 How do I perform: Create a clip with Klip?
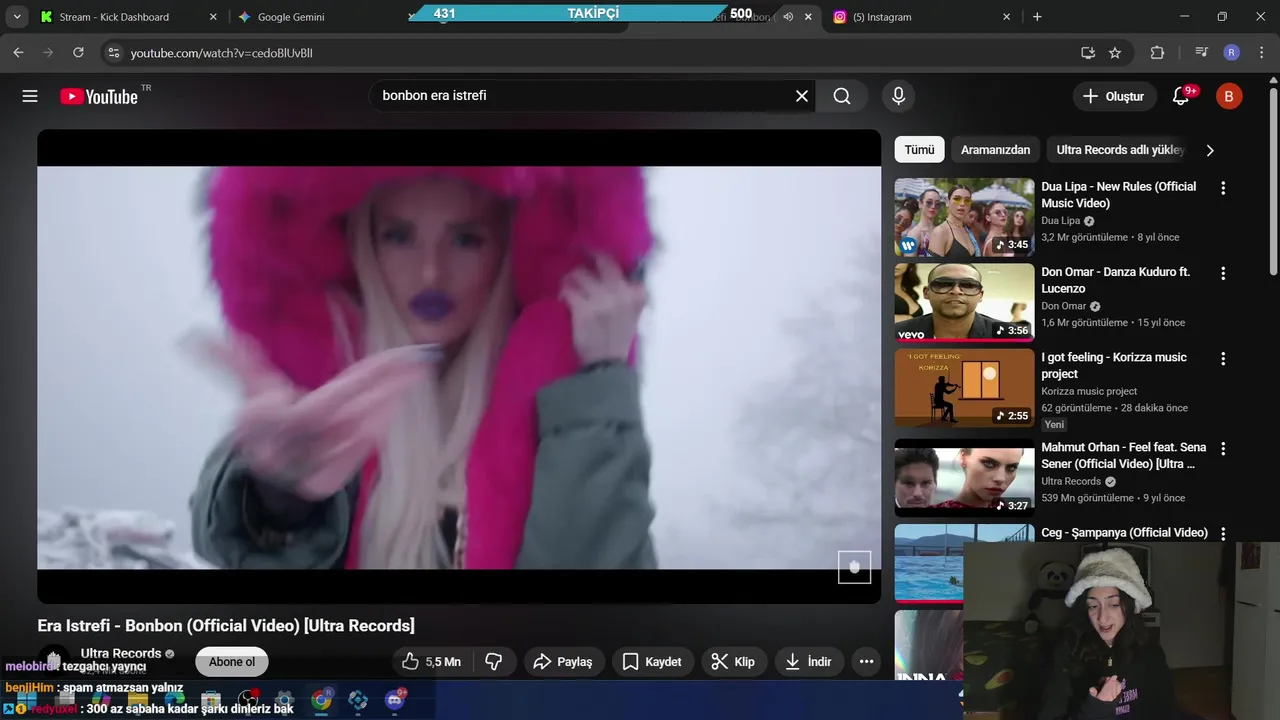733,662
